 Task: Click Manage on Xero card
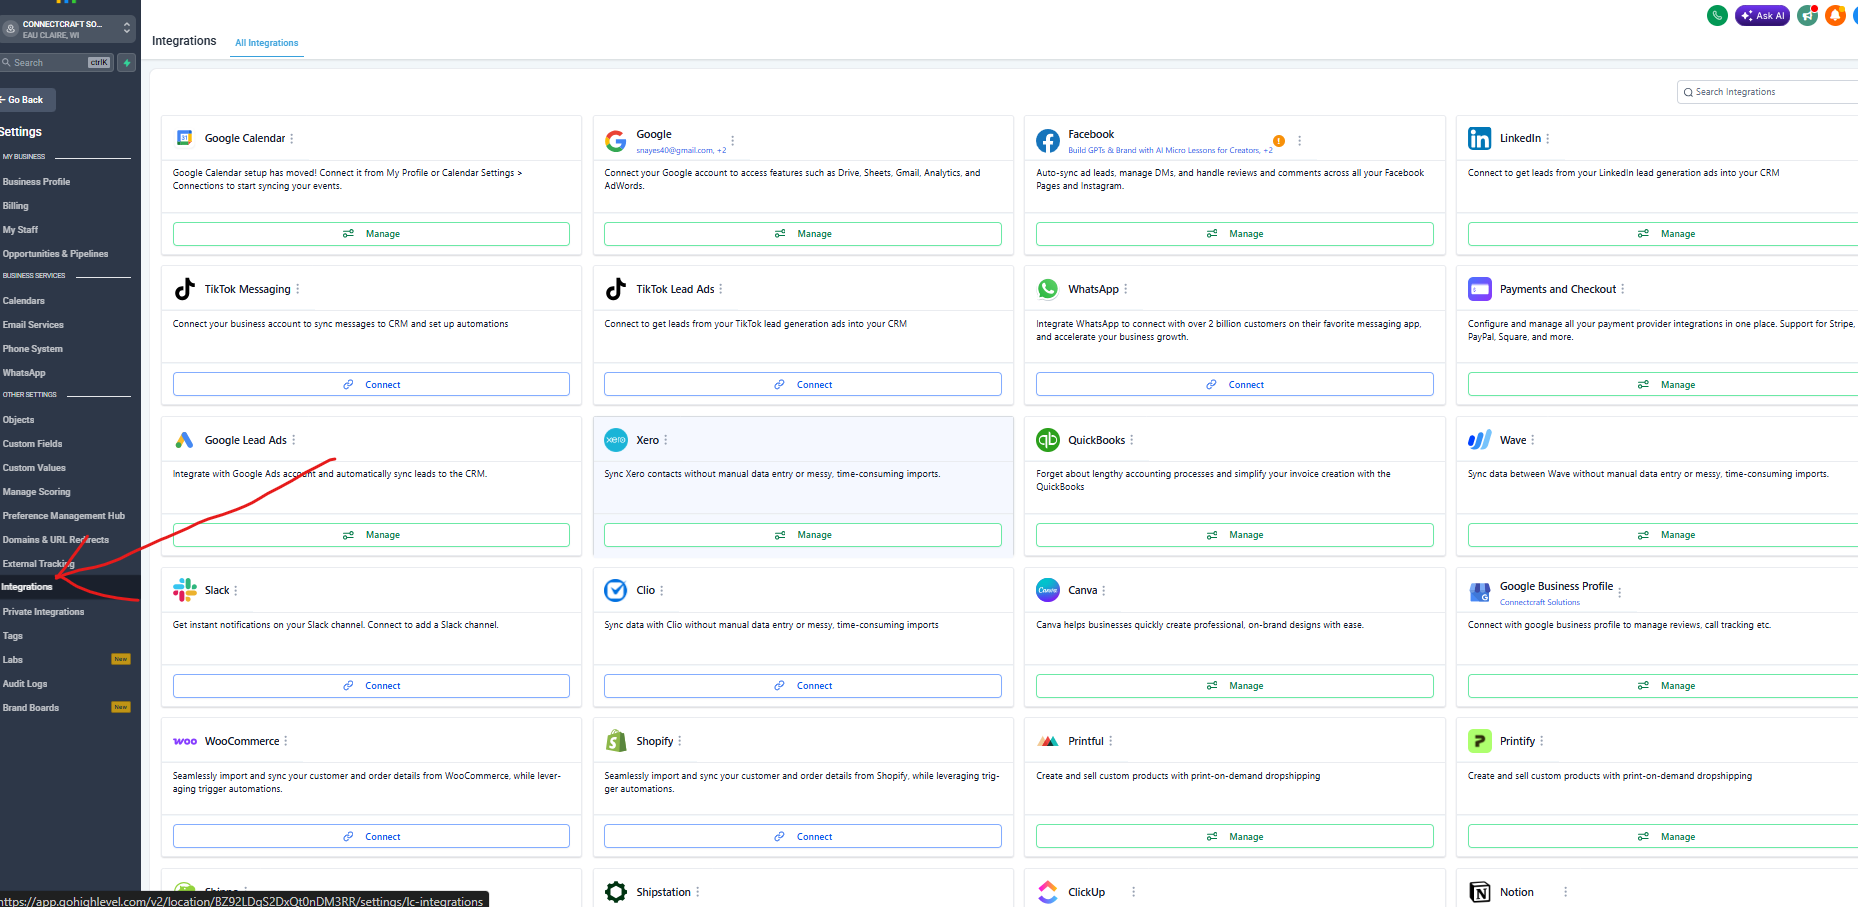pyautogui.click(x=803, y=535)
